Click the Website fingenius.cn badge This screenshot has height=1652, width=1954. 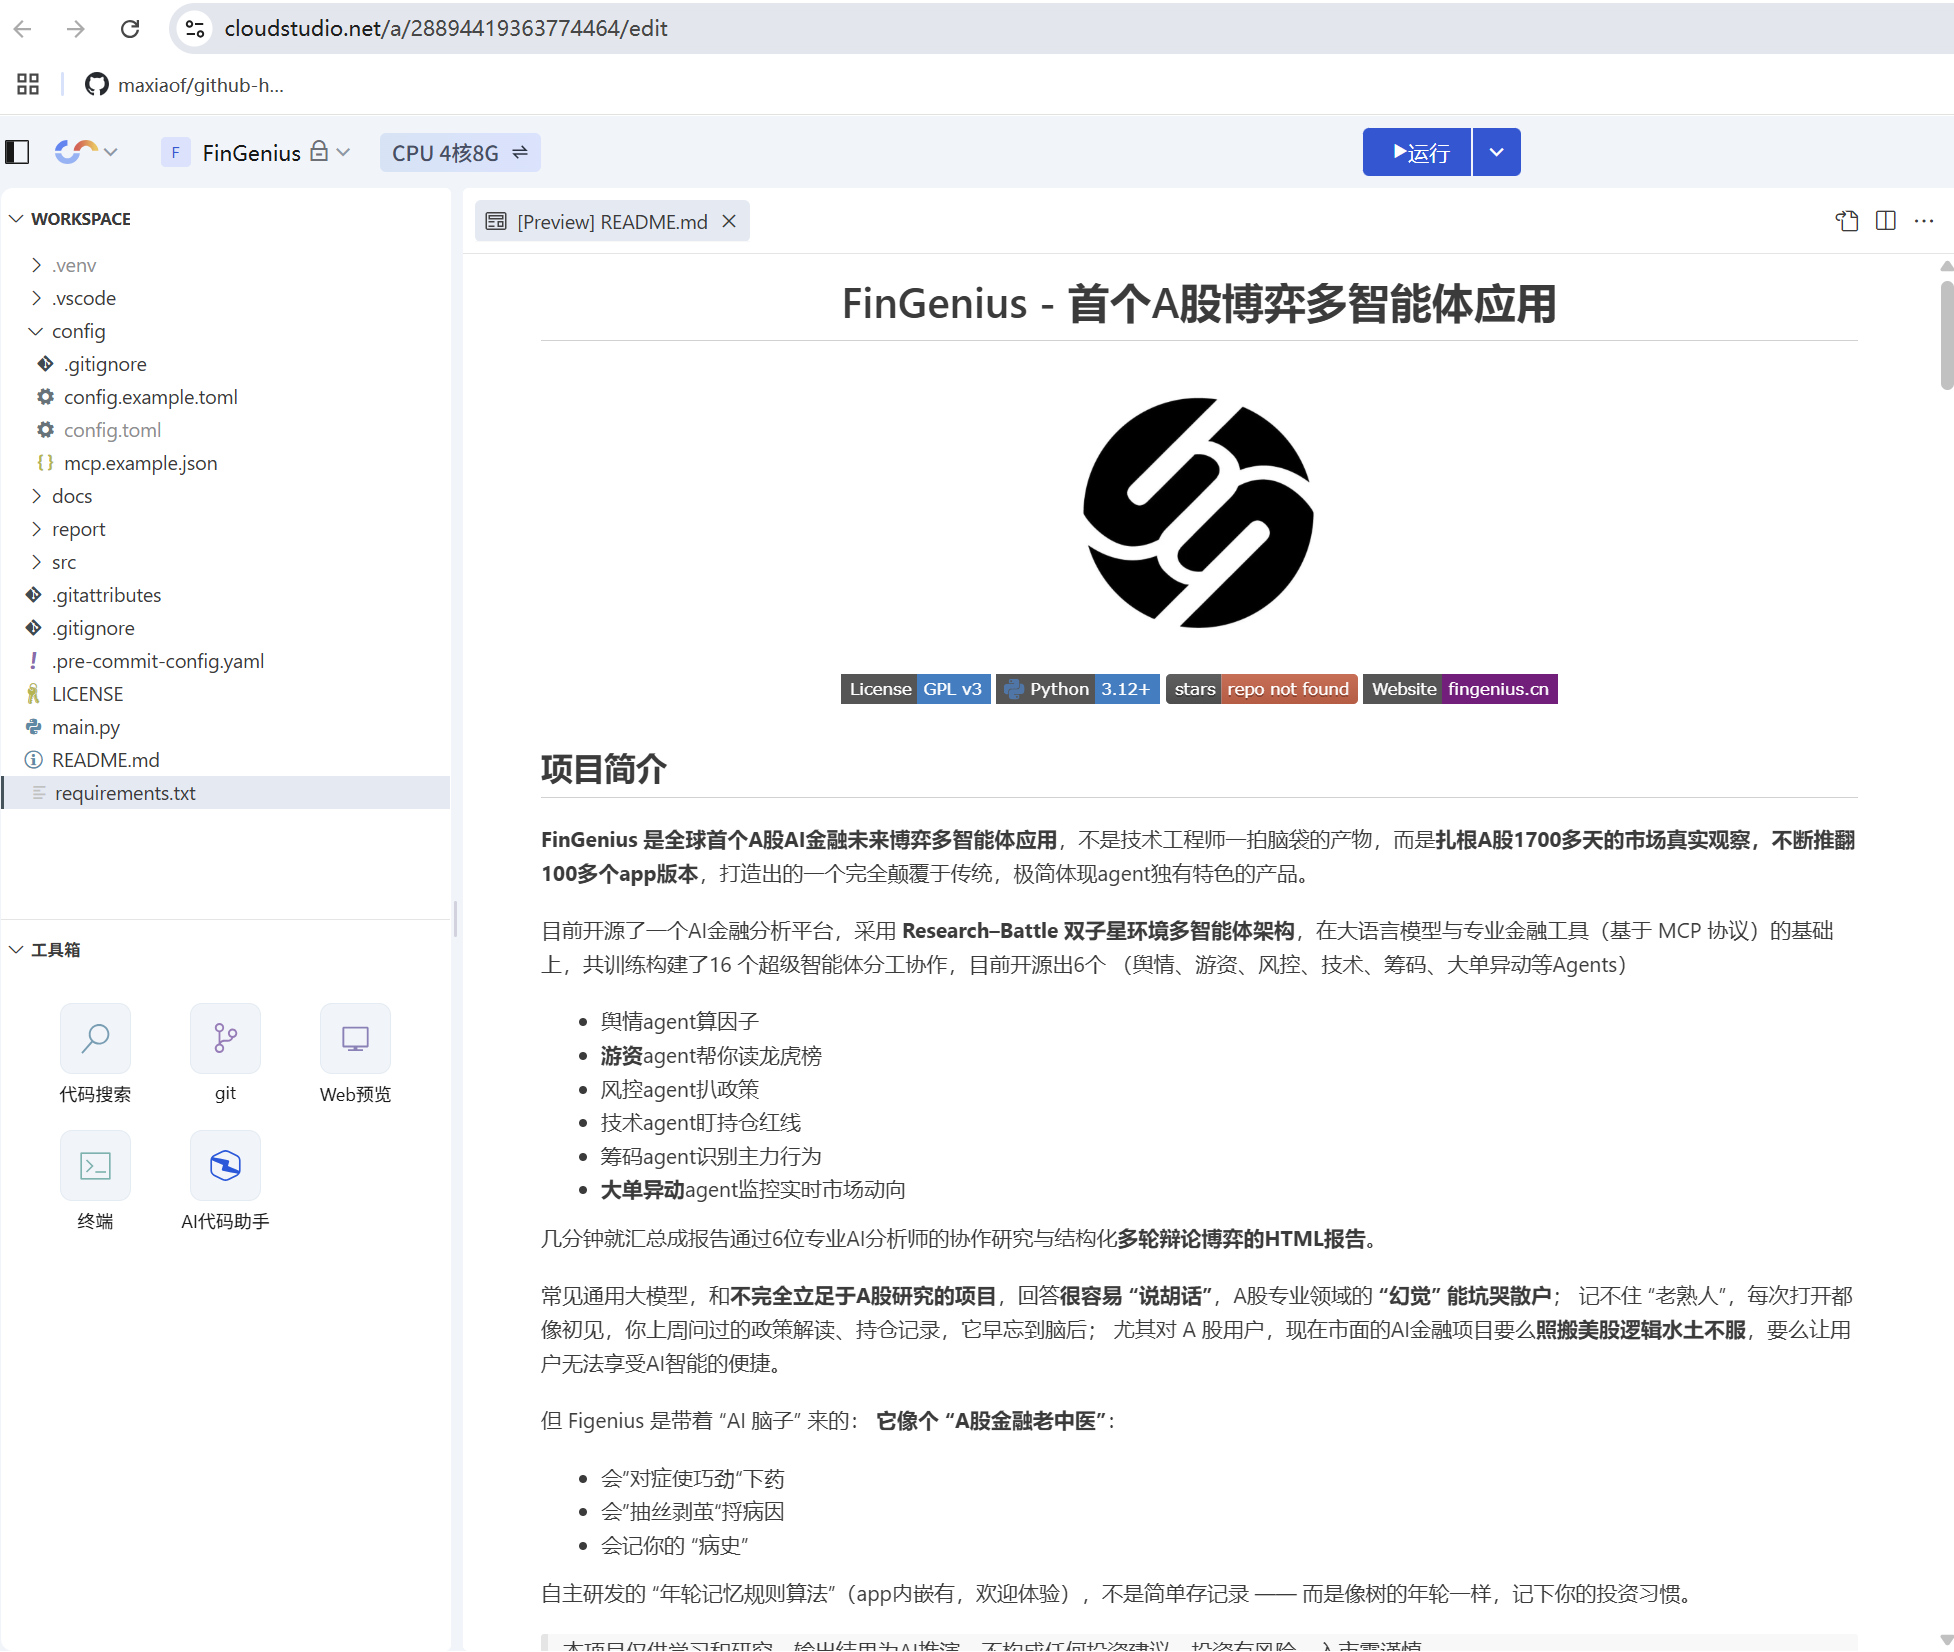pos(1460,689)
